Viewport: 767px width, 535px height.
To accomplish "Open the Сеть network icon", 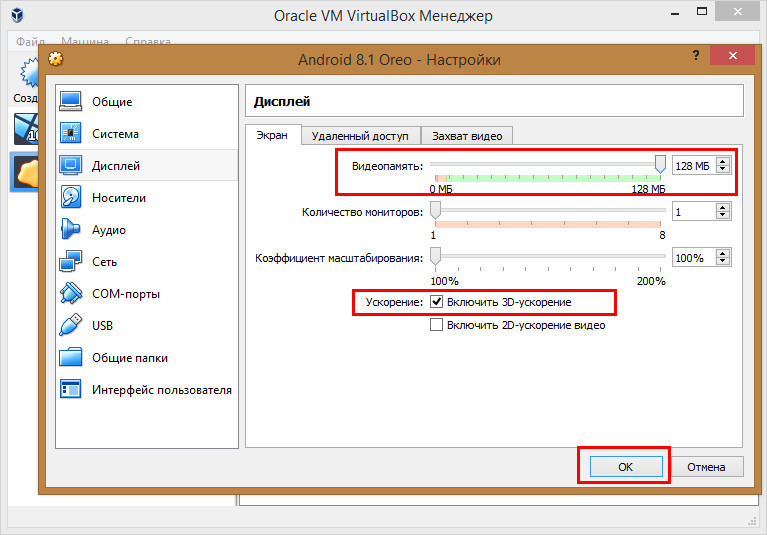I will (x=71, y=261).
